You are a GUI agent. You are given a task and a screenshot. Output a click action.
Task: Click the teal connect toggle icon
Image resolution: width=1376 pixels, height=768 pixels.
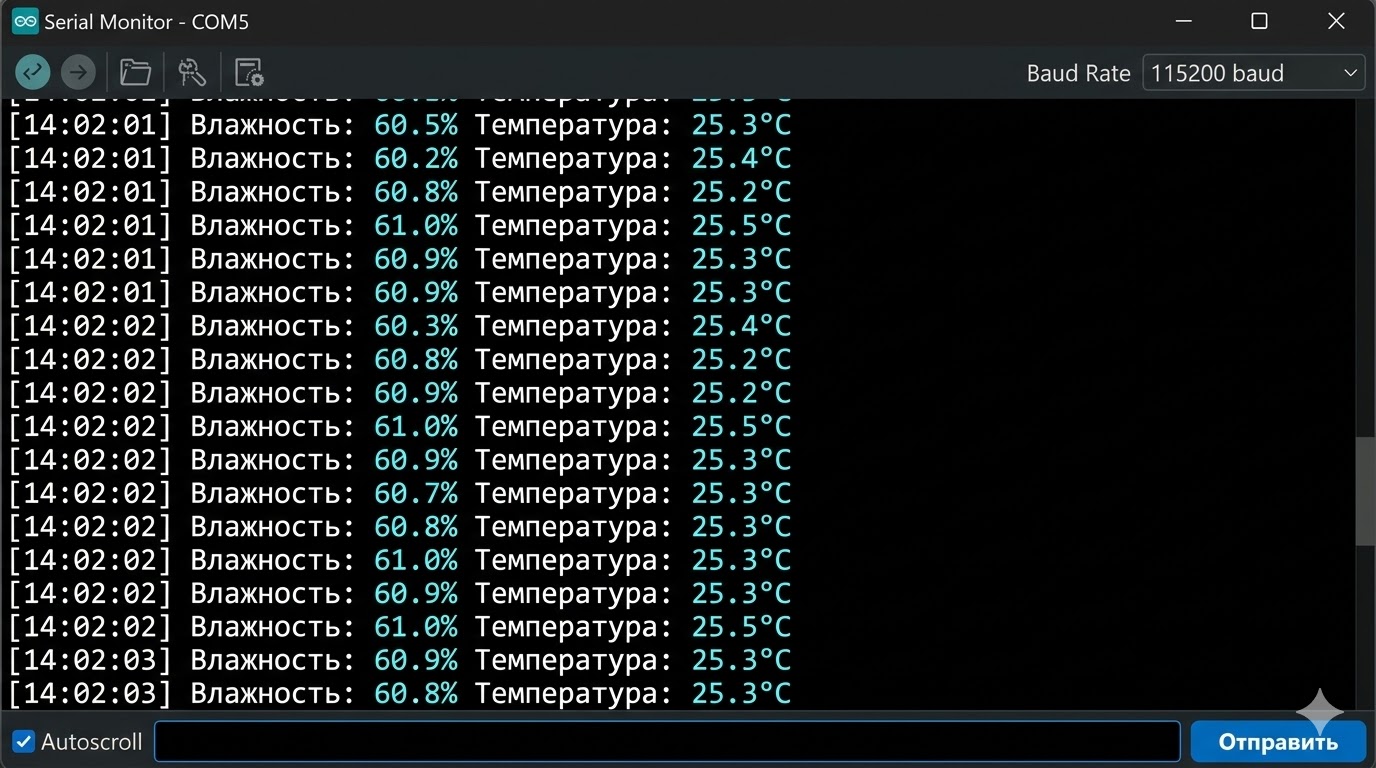pyautogui.click(x=33, y=72)
